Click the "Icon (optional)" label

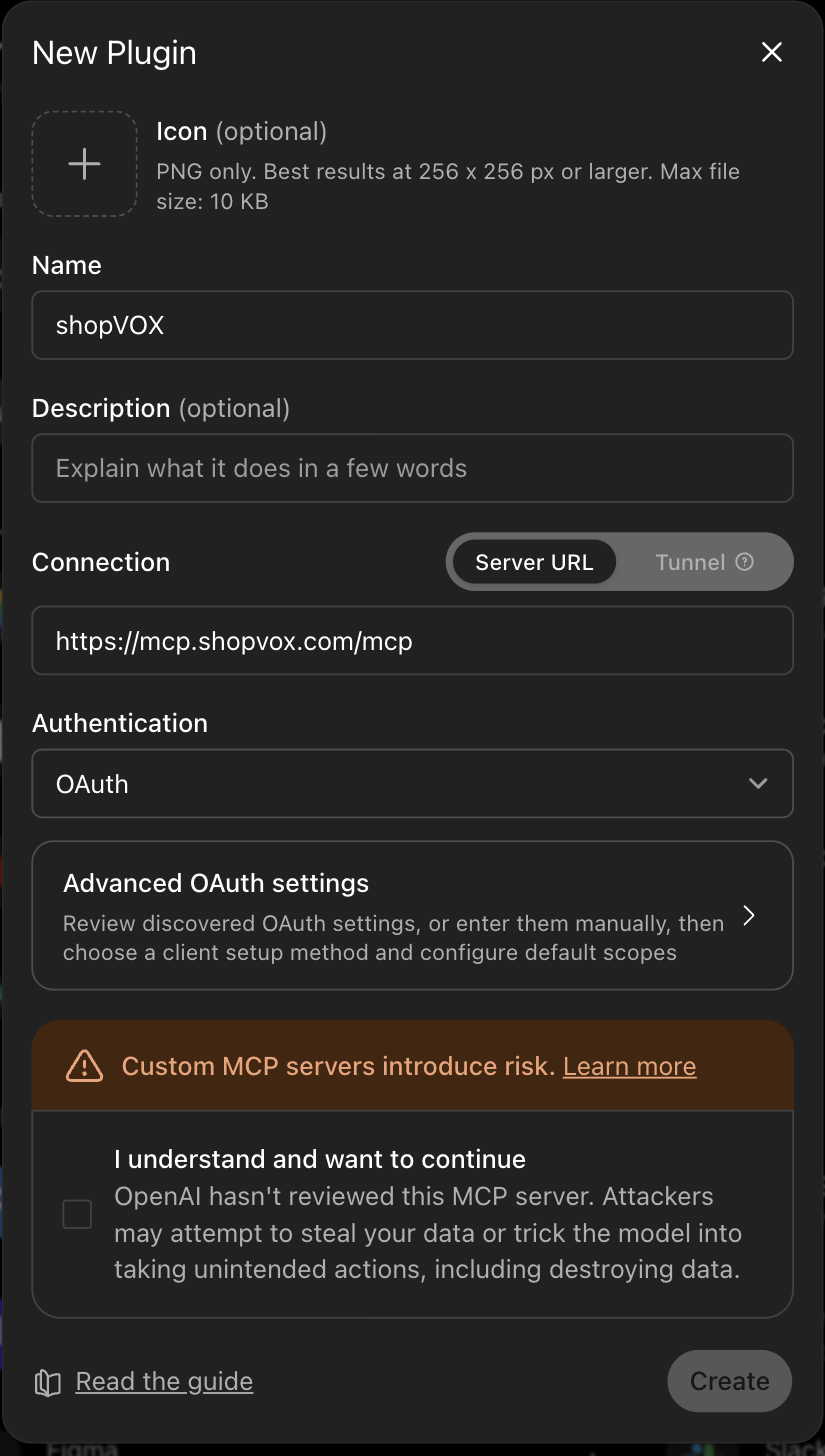click(241, 131)
